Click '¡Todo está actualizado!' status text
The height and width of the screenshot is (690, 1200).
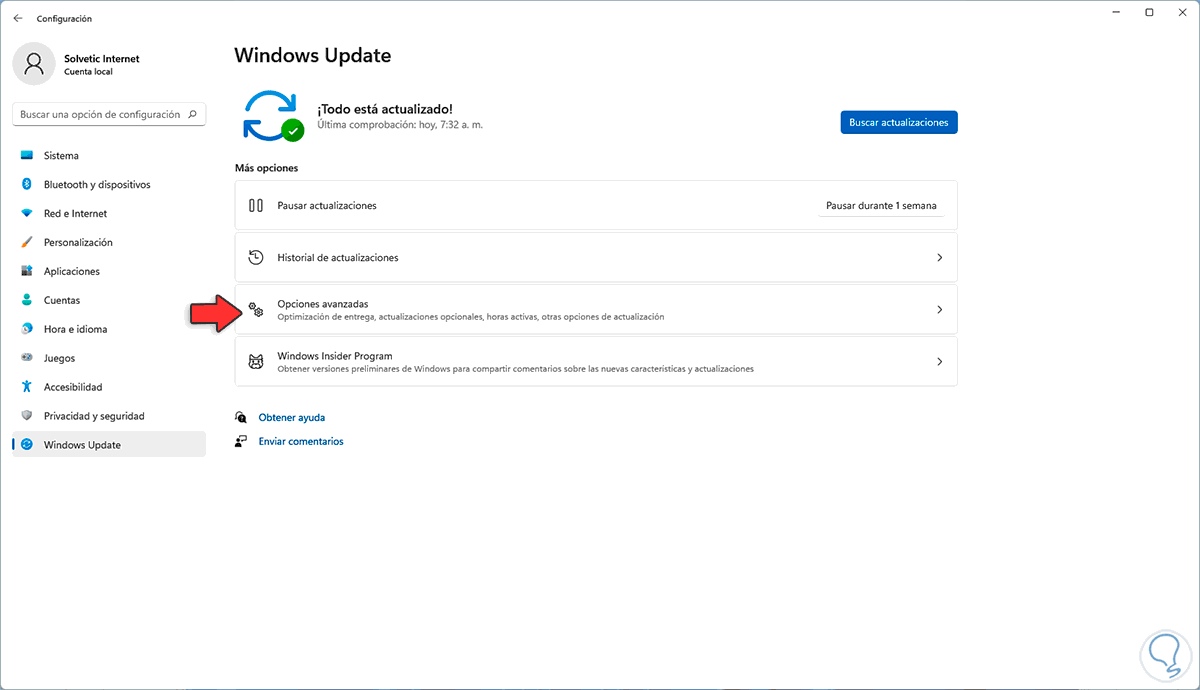click(385, 108)
